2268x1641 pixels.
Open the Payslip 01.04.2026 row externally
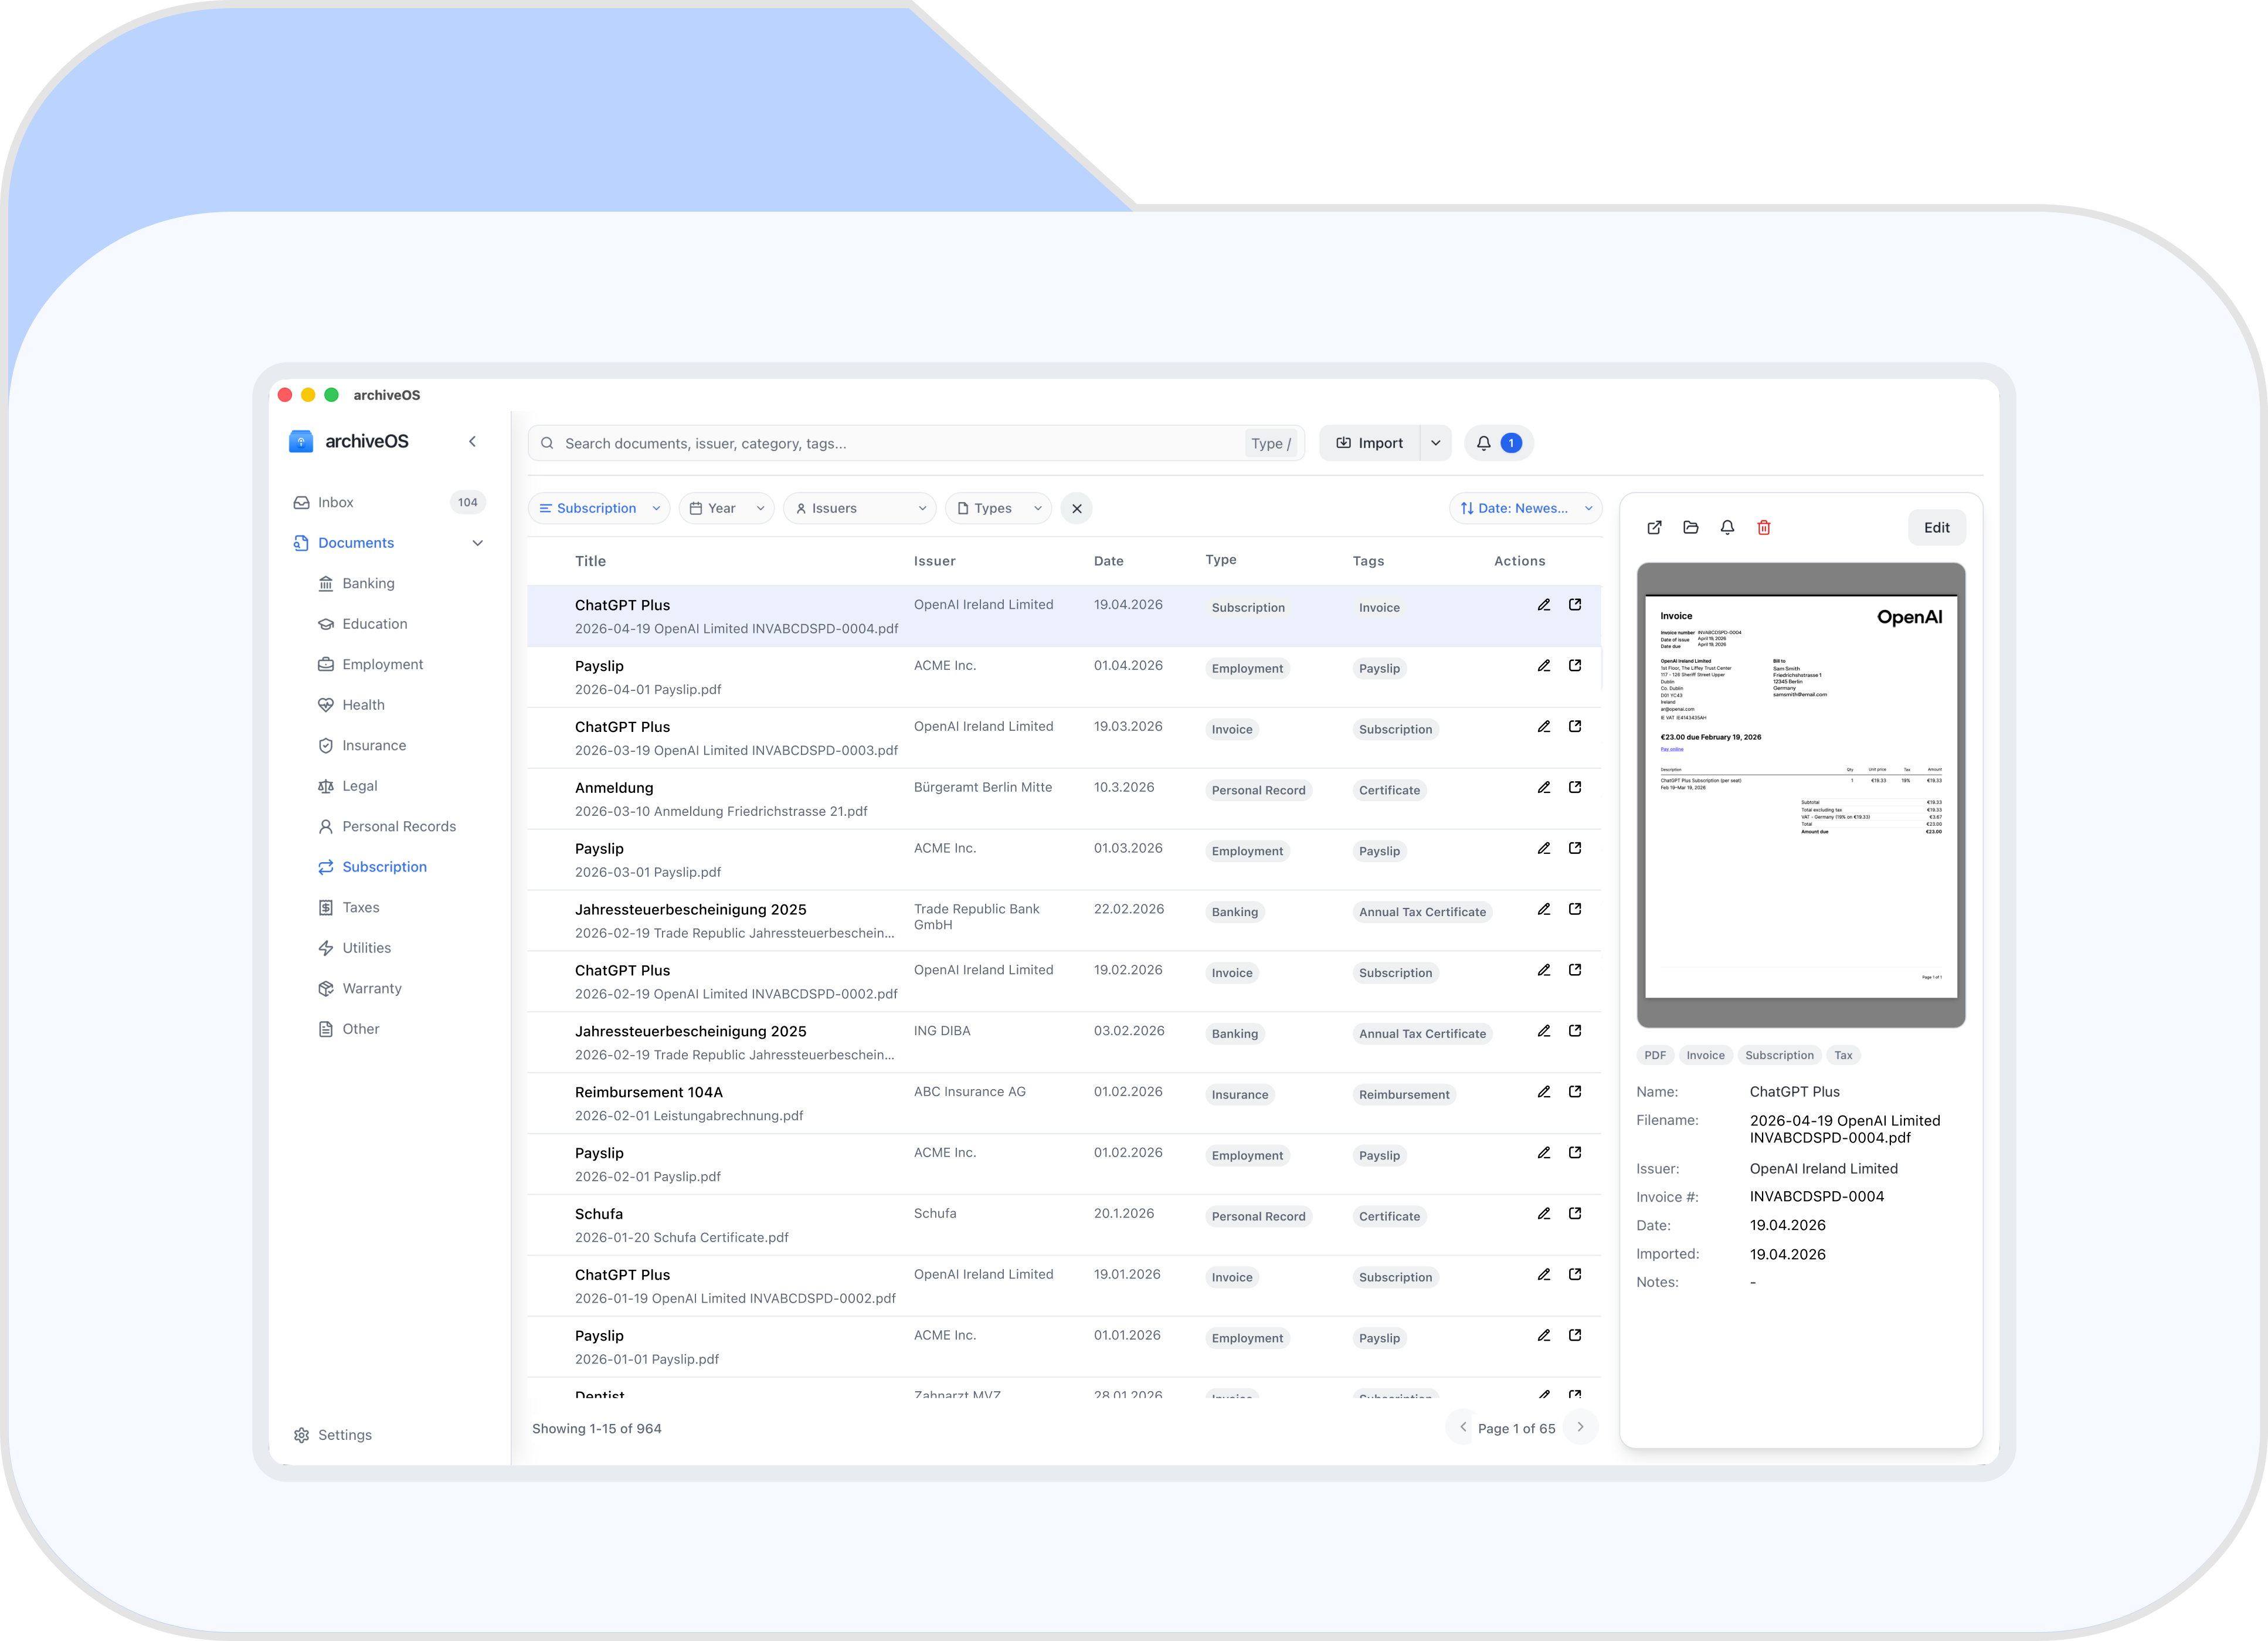1575,666
